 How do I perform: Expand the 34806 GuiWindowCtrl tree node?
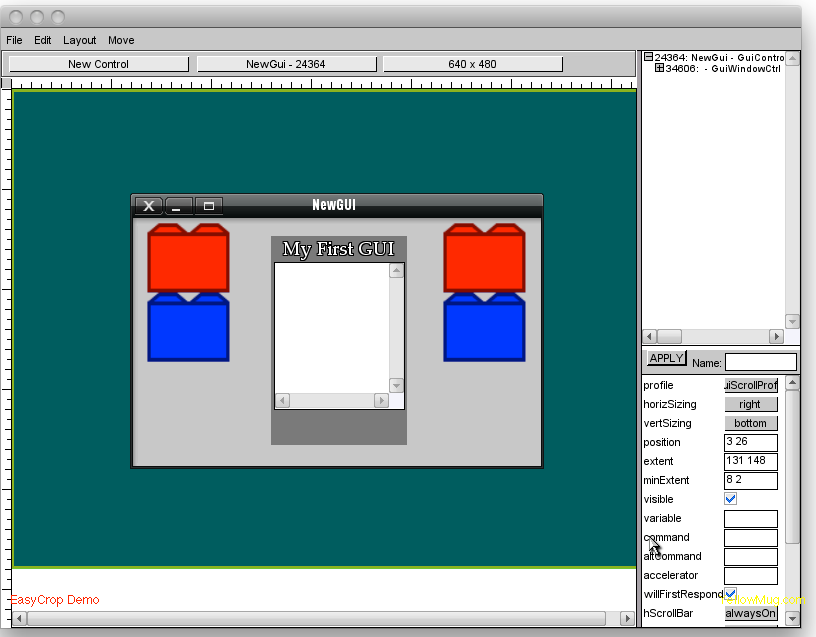(660, 69)
